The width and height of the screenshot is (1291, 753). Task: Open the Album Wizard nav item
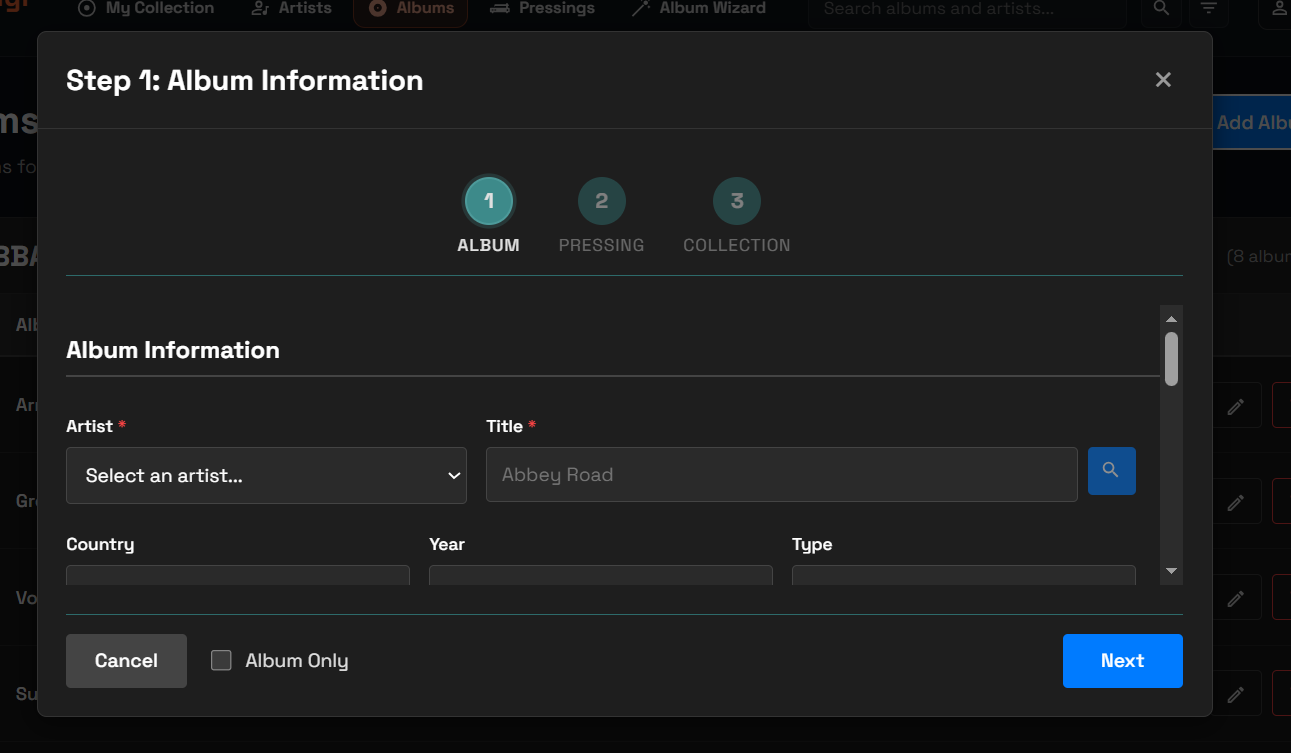click(698, 9)
